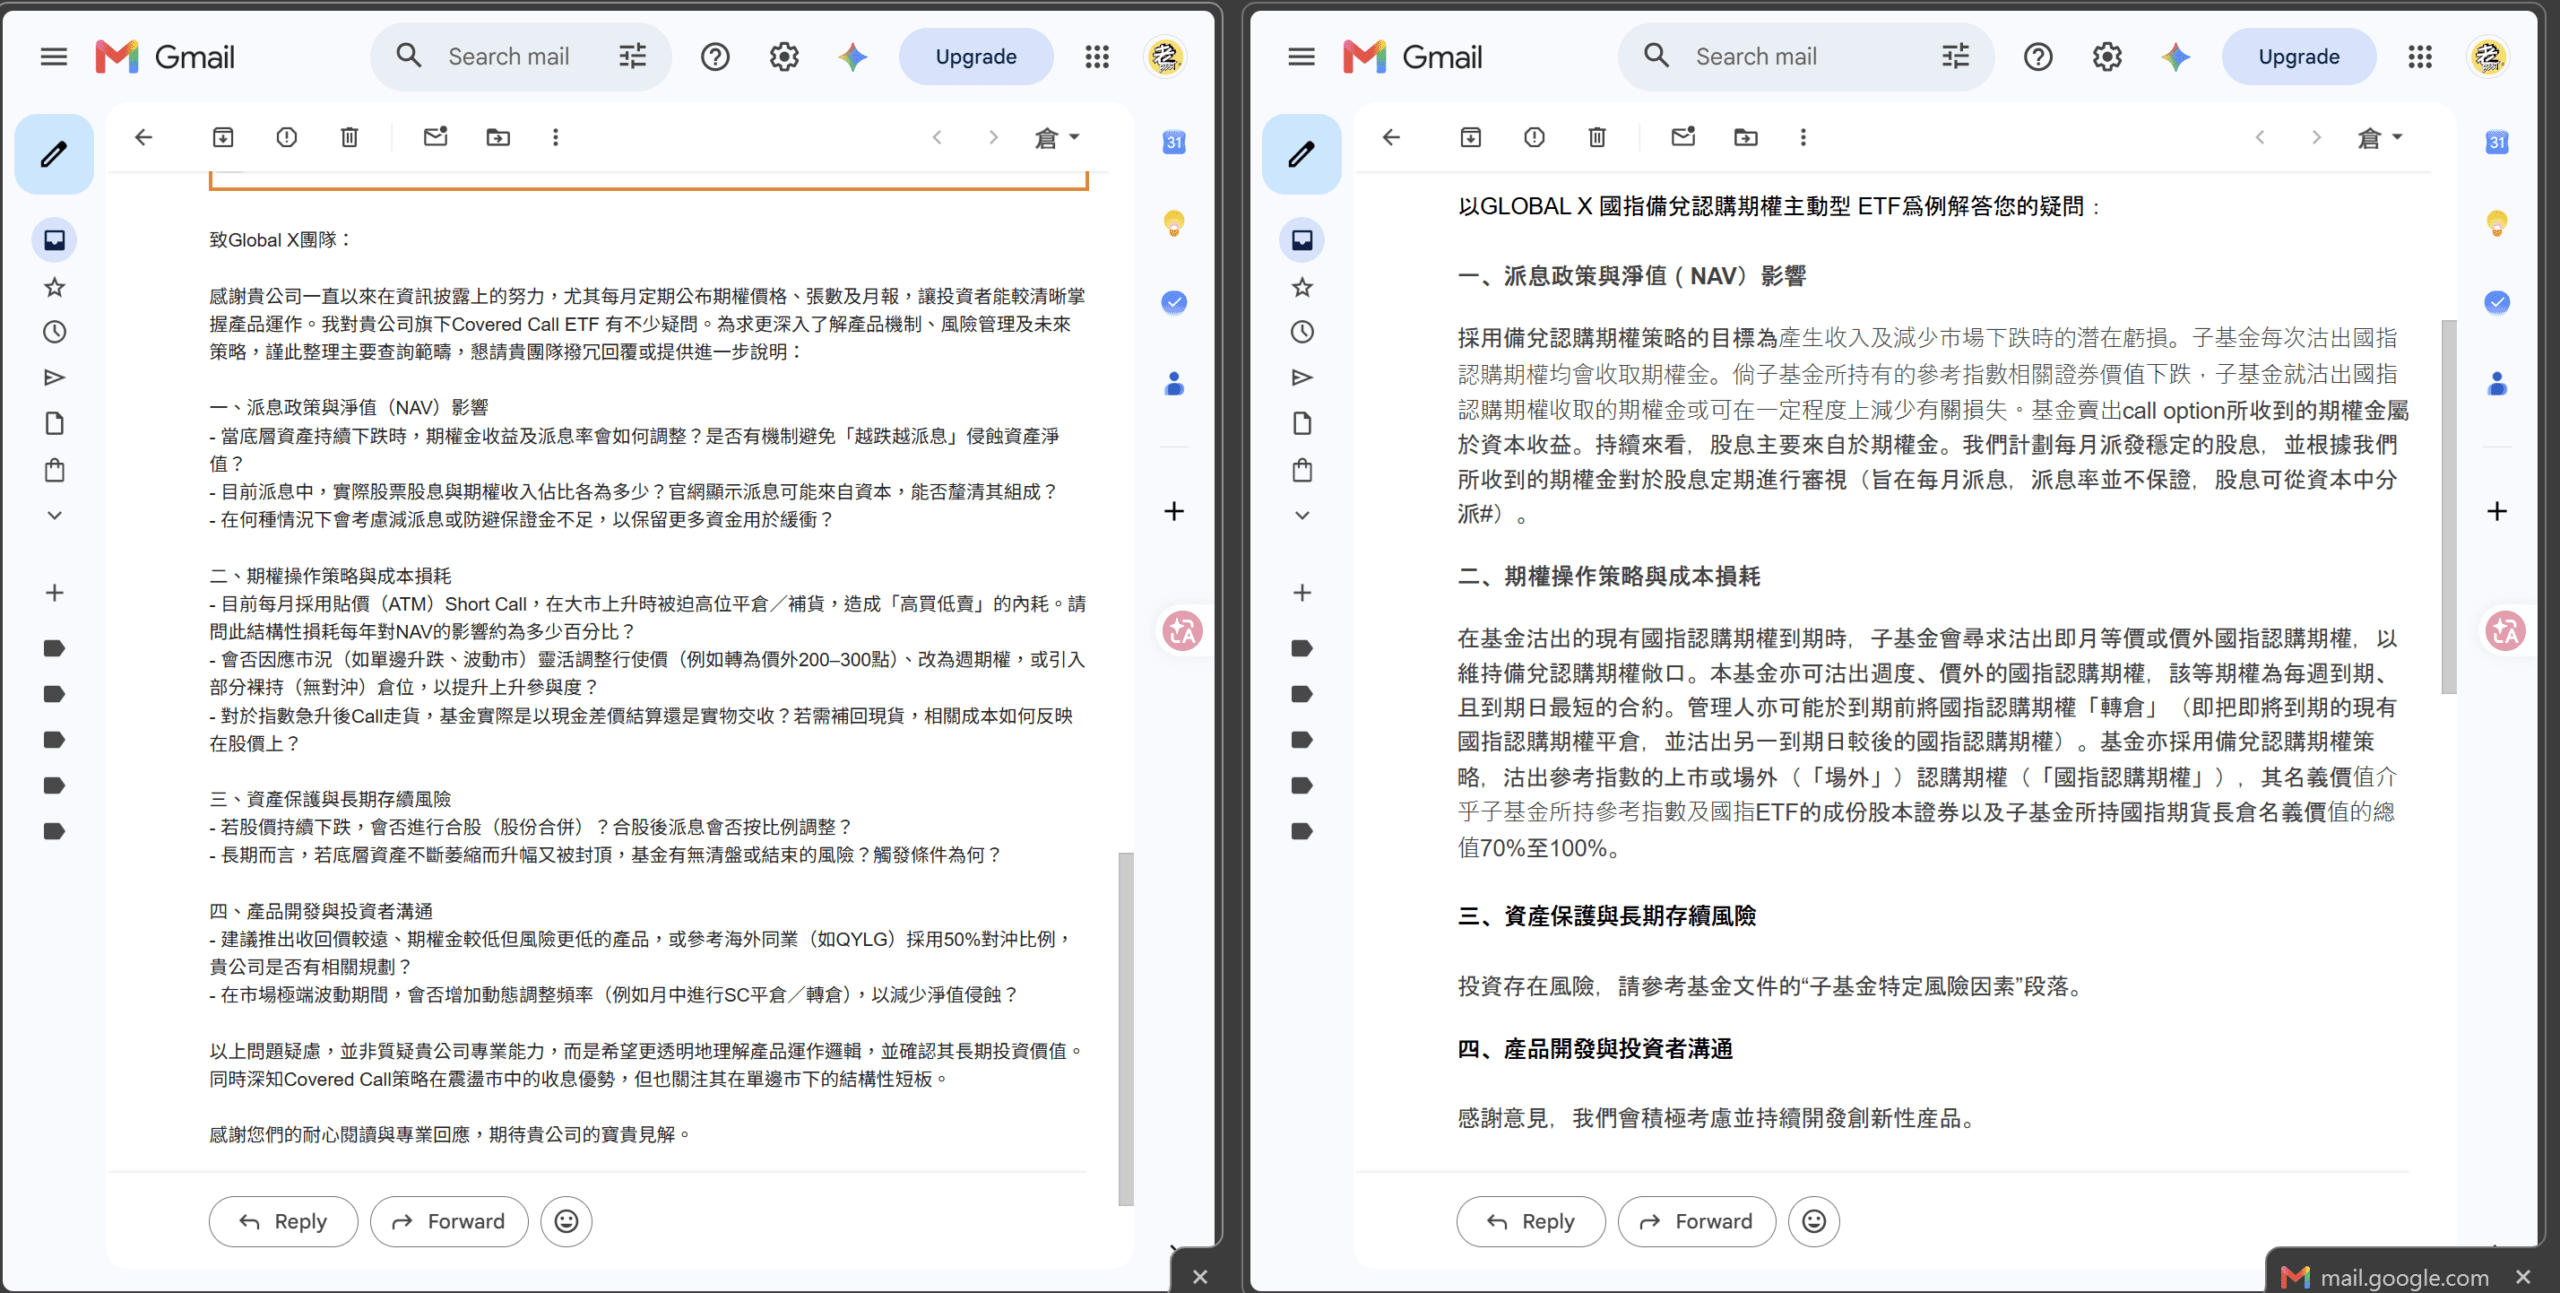Open Settings gear in left Gmail window

(x=784, y=57)
